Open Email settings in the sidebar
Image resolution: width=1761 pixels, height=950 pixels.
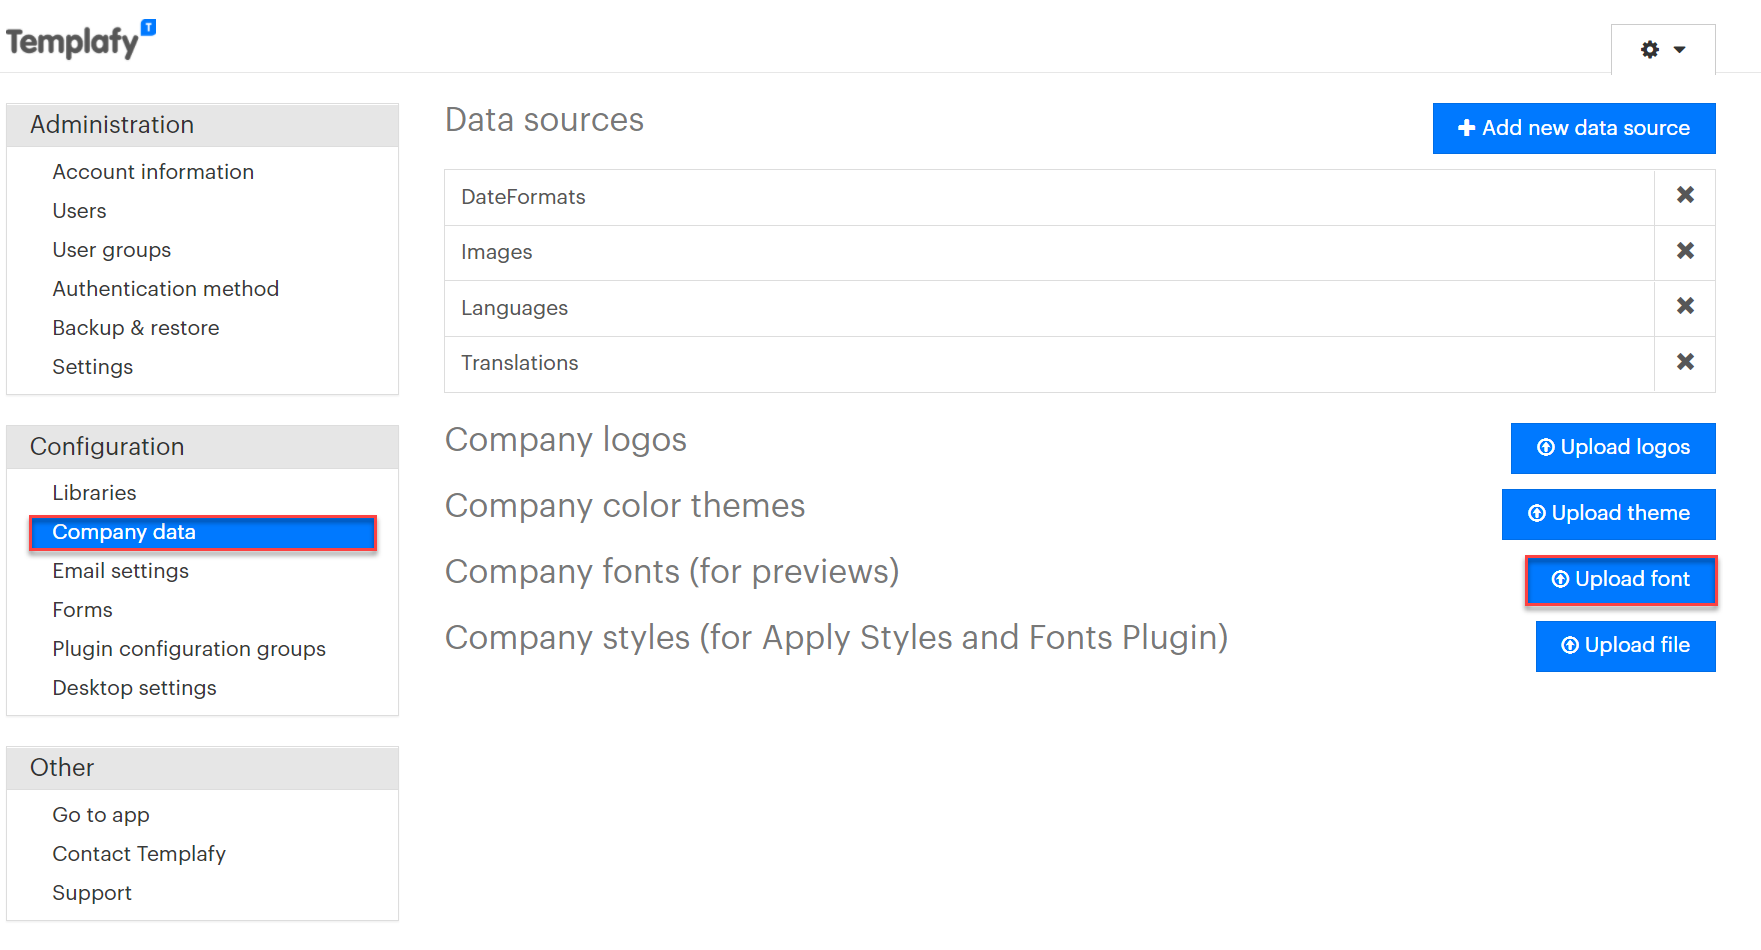click(120, 571)
